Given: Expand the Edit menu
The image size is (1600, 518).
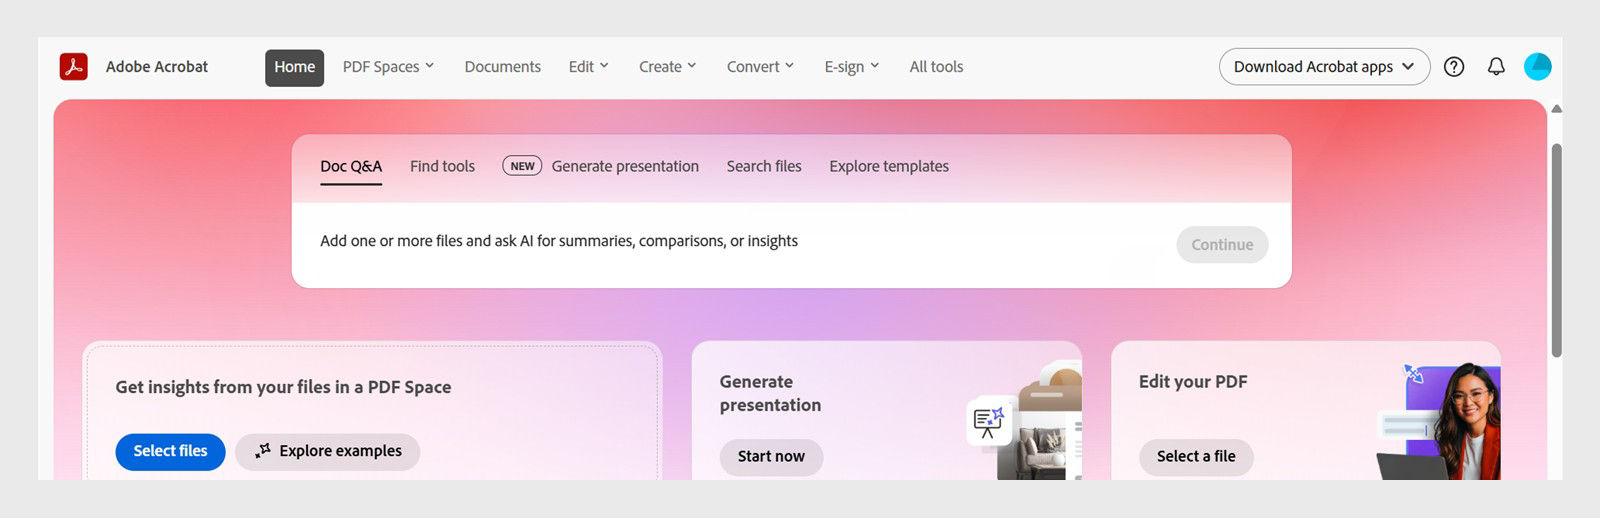Looking at the screenshot, I should point(589,67).
